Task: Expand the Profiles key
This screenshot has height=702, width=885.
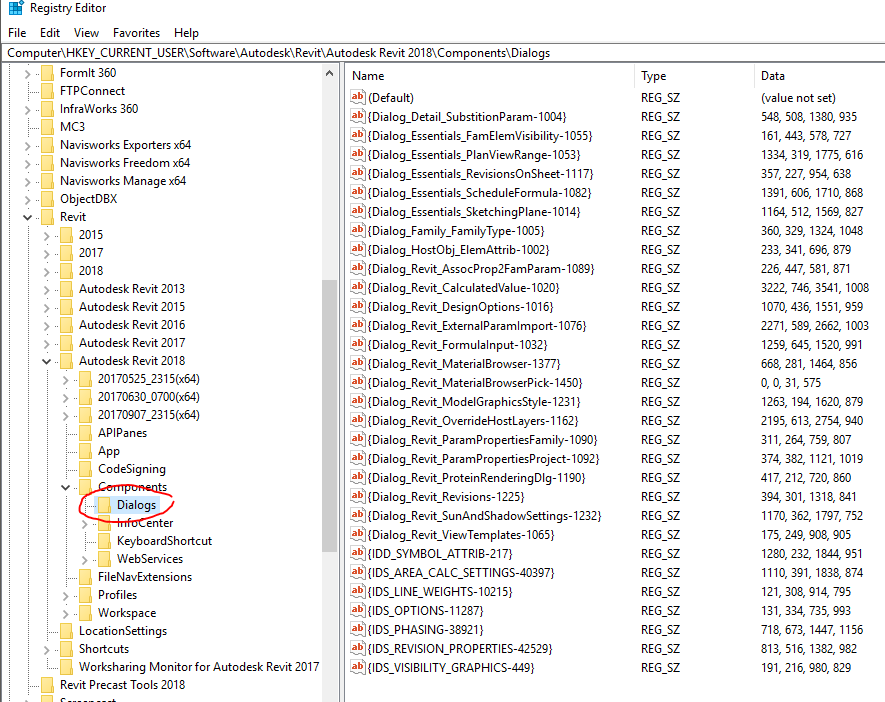Action: click(65, 595)
